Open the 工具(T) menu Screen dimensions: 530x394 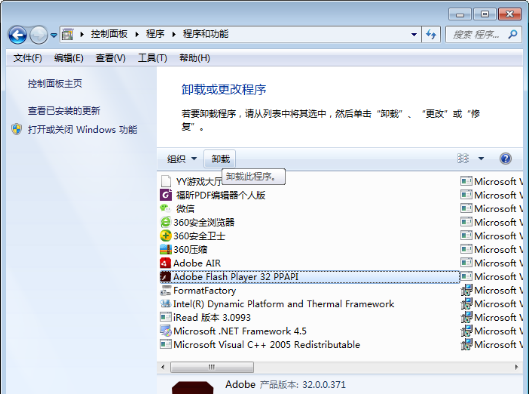click(152, 58)
